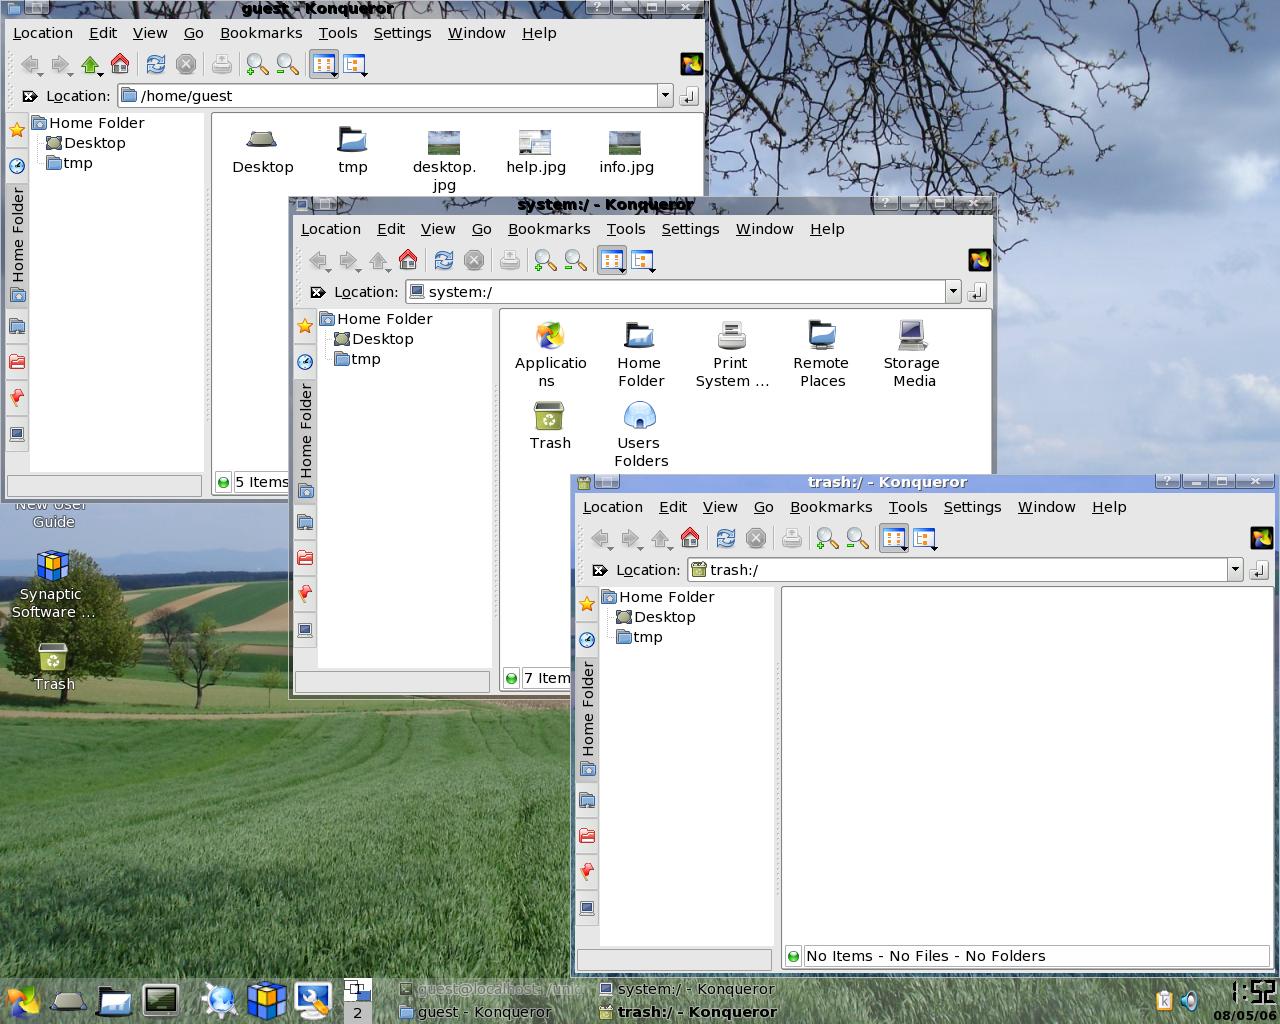Viewport: 1280px width, 1024px height.
Task: Expand location dropdown in system:/ window
Action: [x=953, y=292]
